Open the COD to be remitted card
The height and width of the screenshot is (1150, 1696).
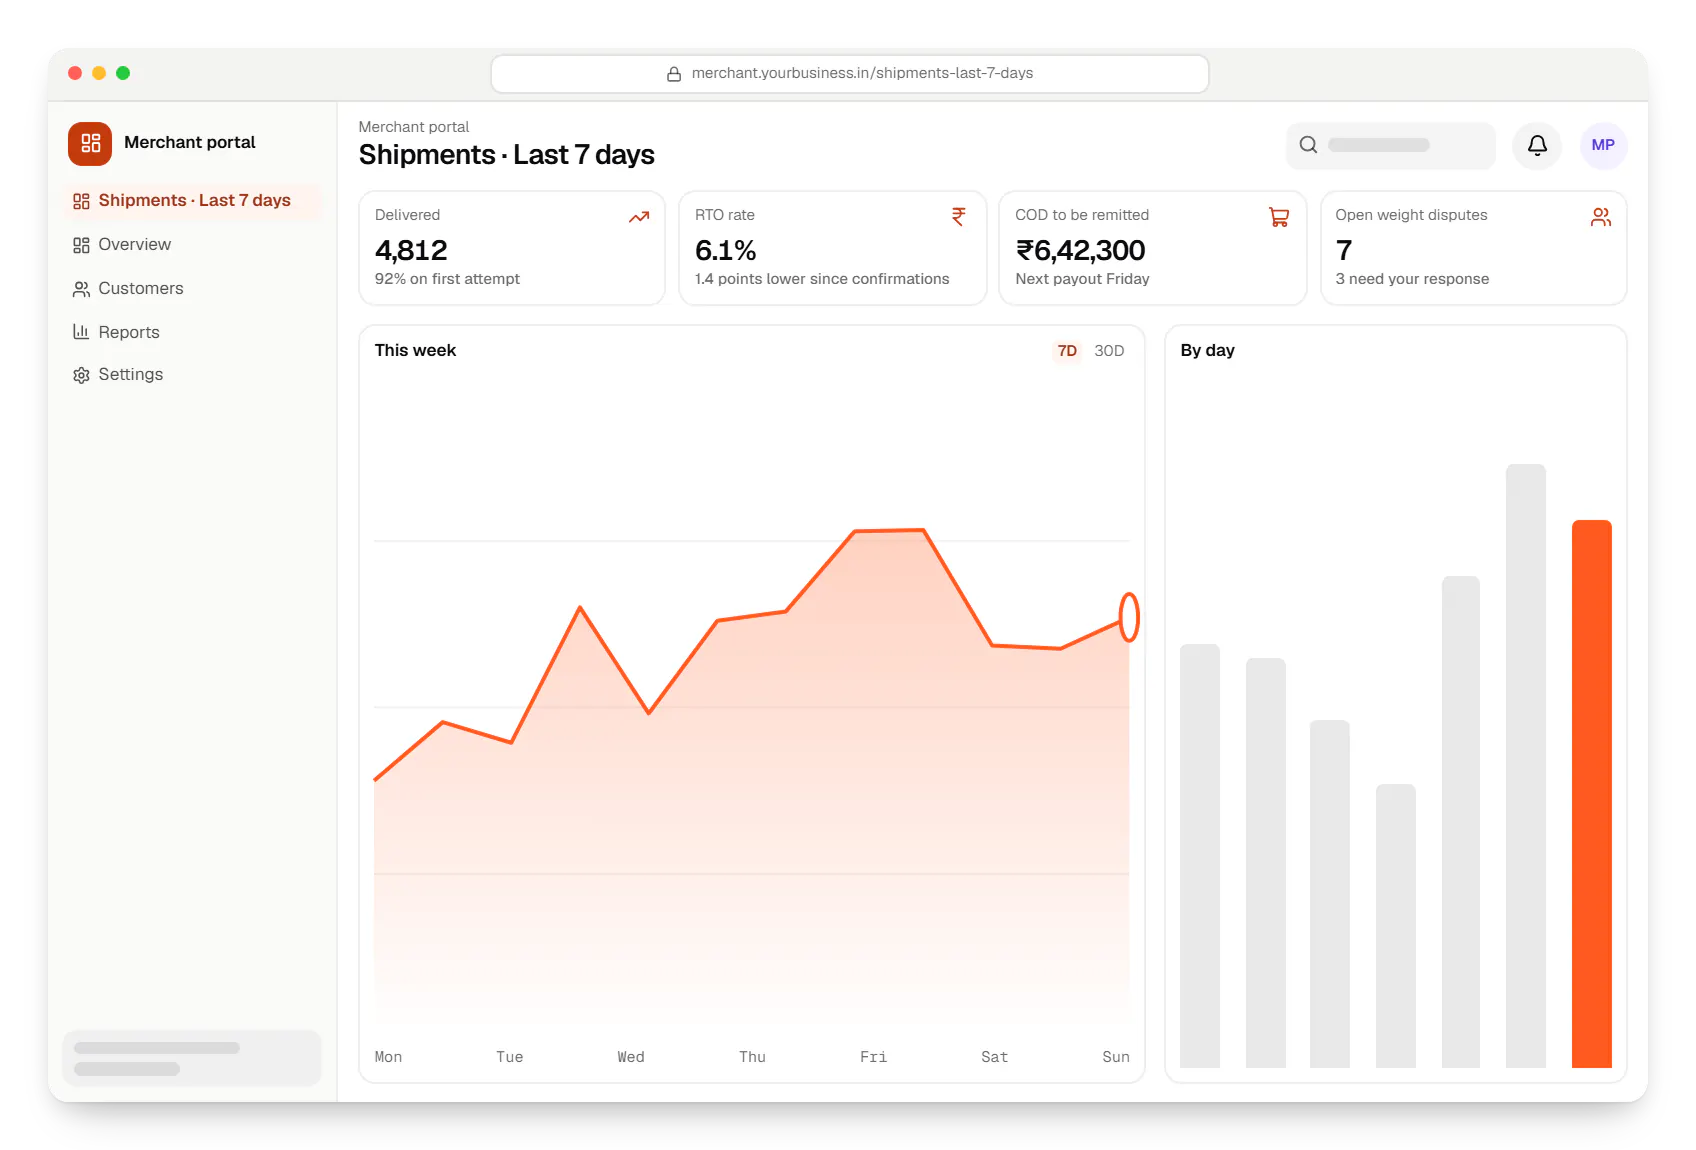point(1153,248)
